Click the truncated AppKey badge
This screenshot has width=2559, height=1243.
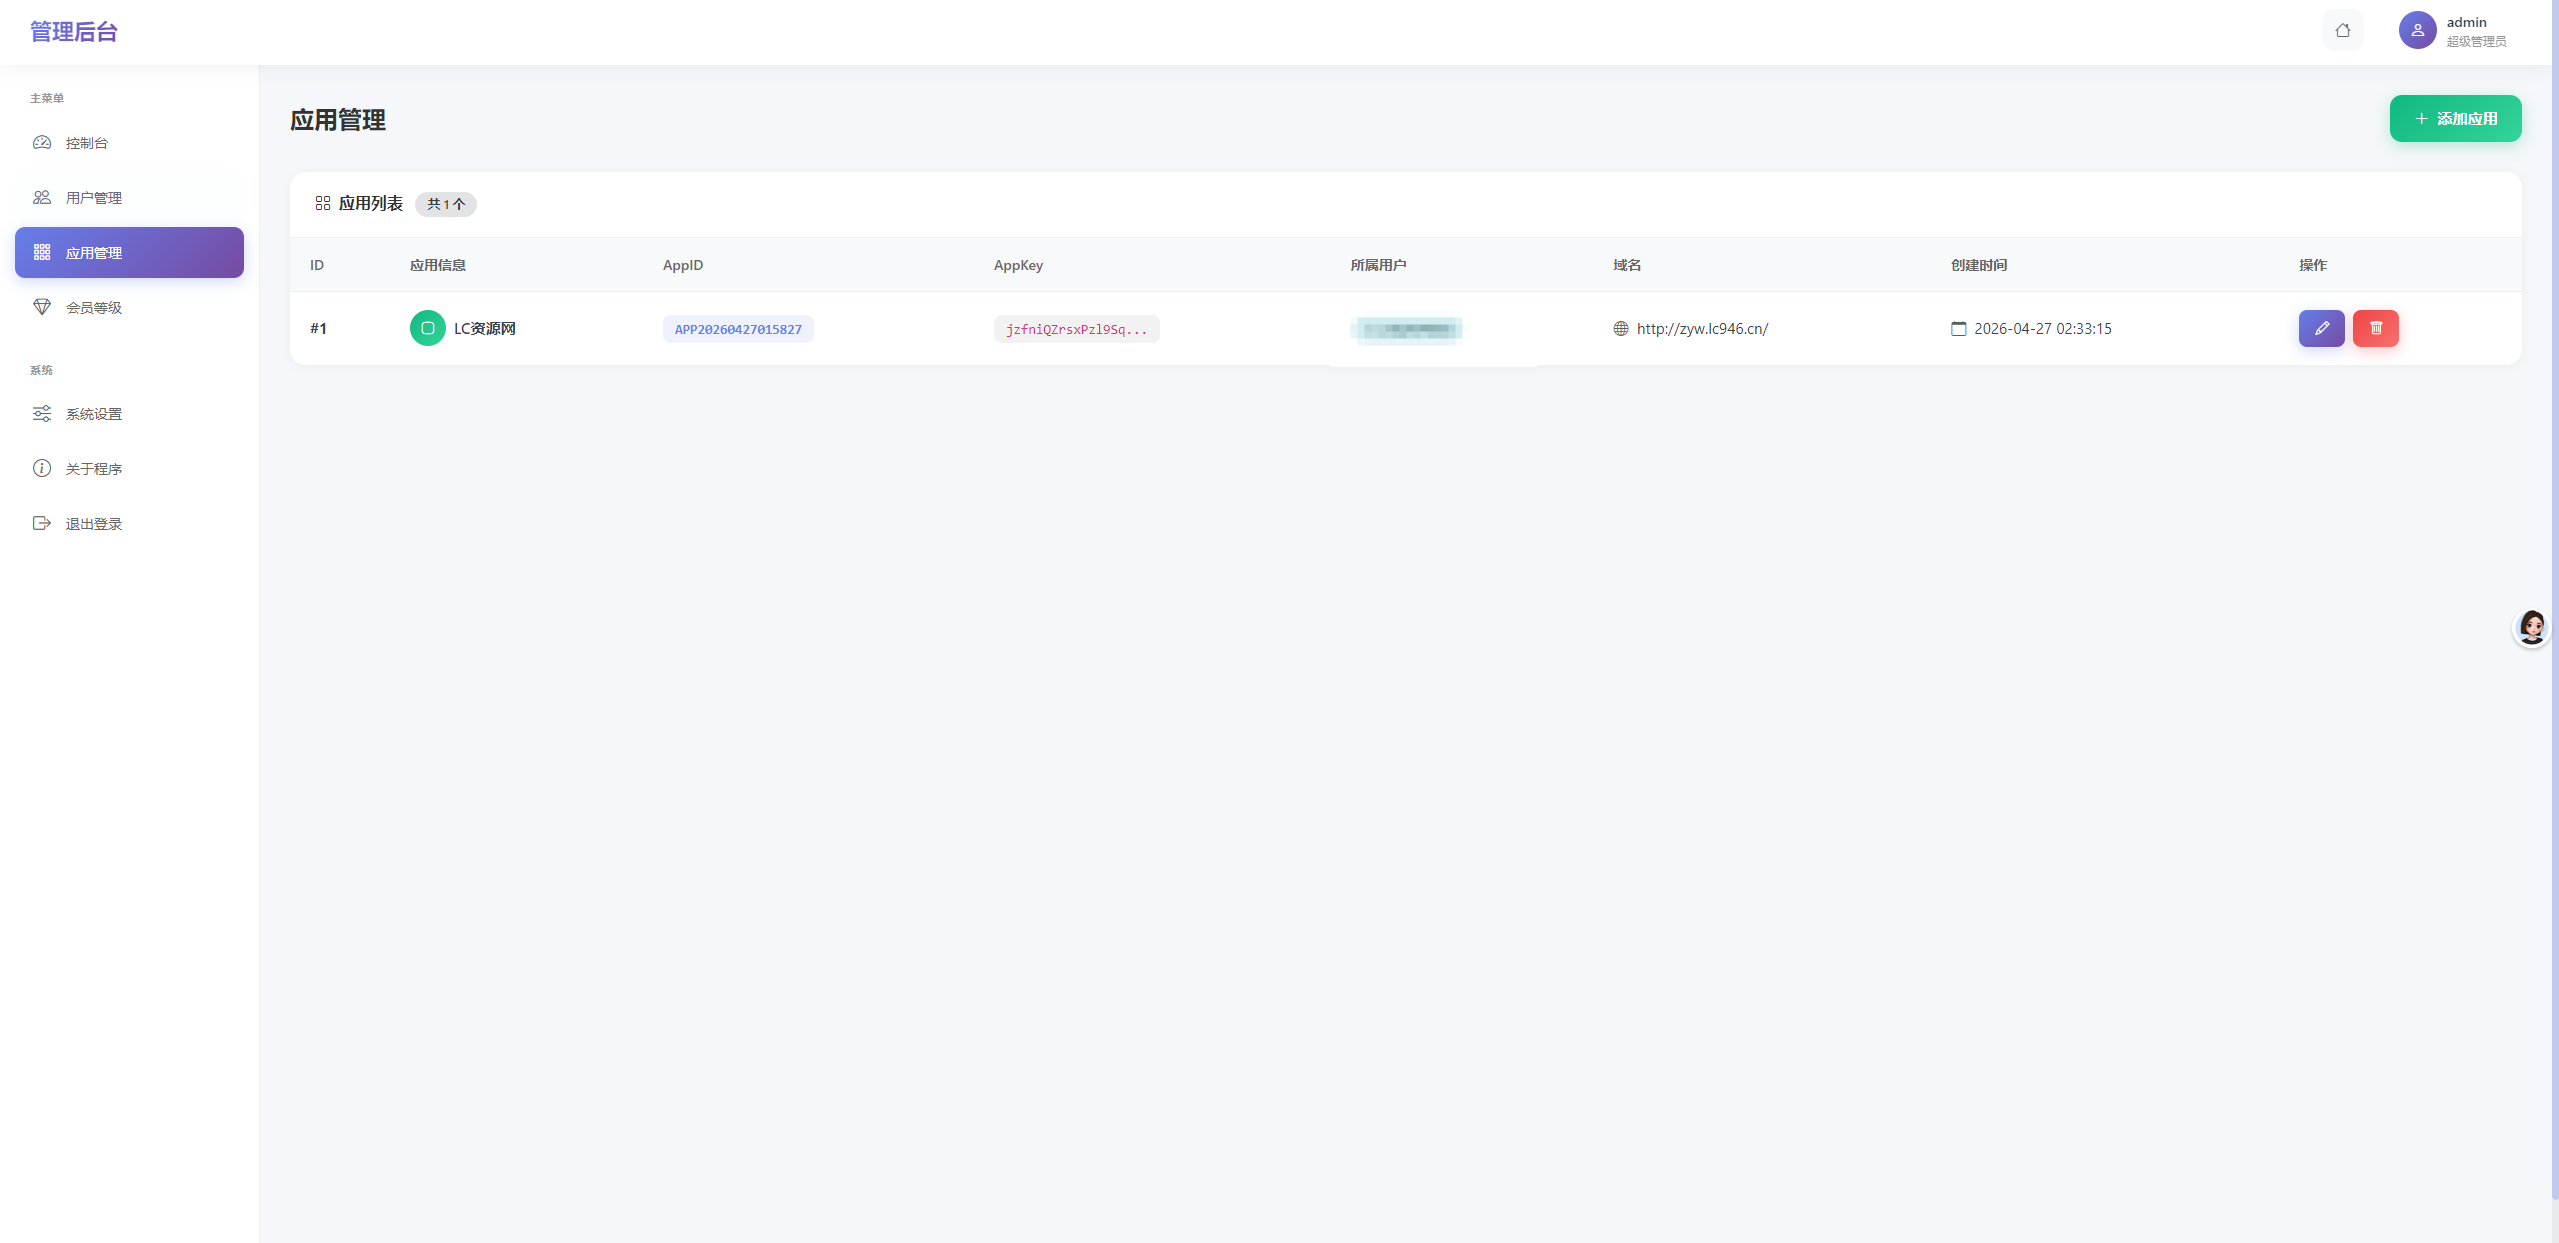(1076, 329)
